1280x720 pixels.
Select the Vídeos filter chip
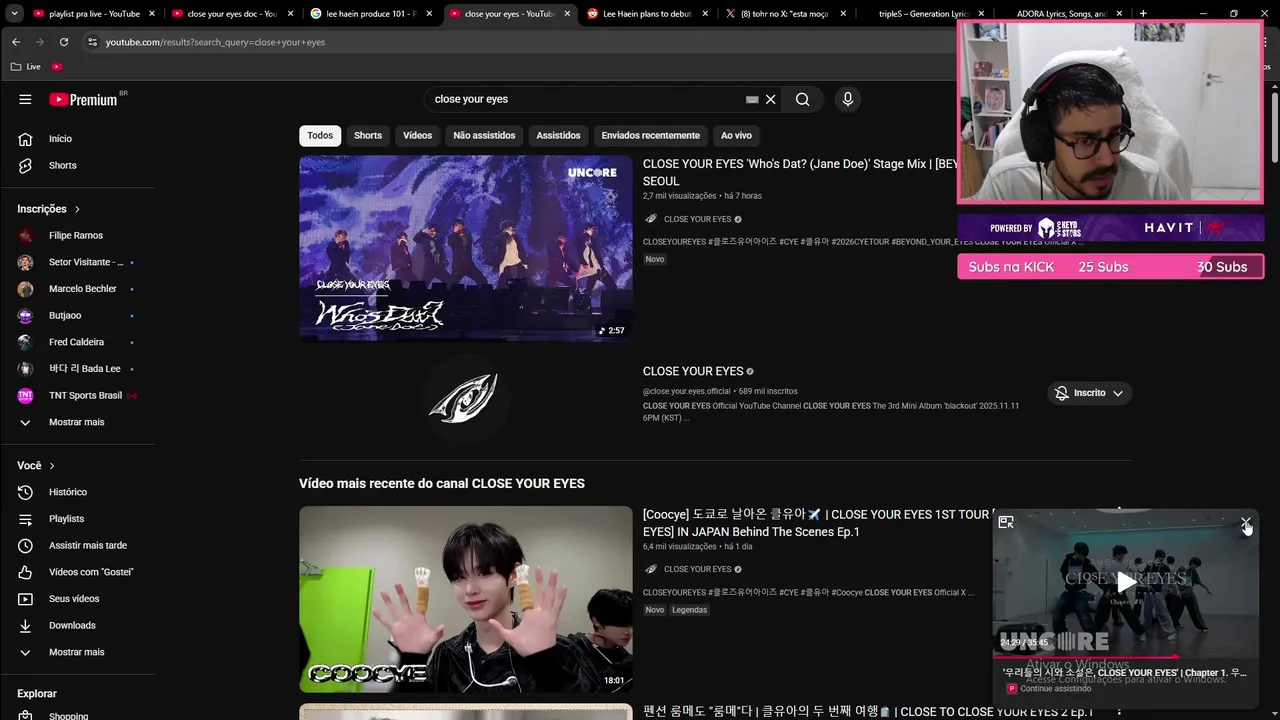tap(417, 136)
